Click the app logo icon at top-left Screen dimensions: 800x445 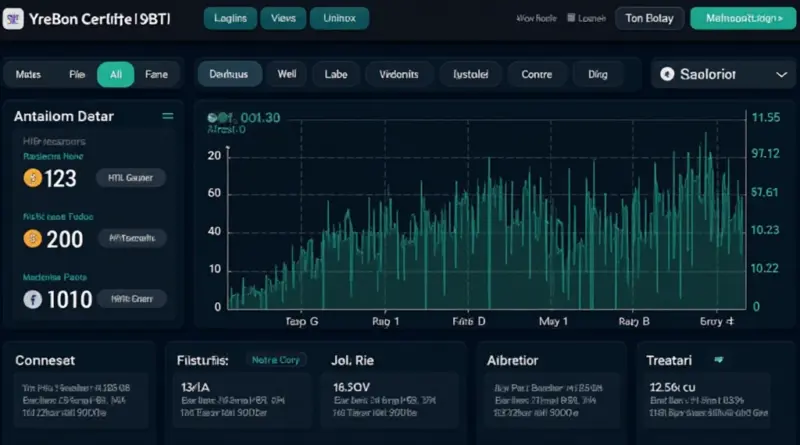[14, 18]
